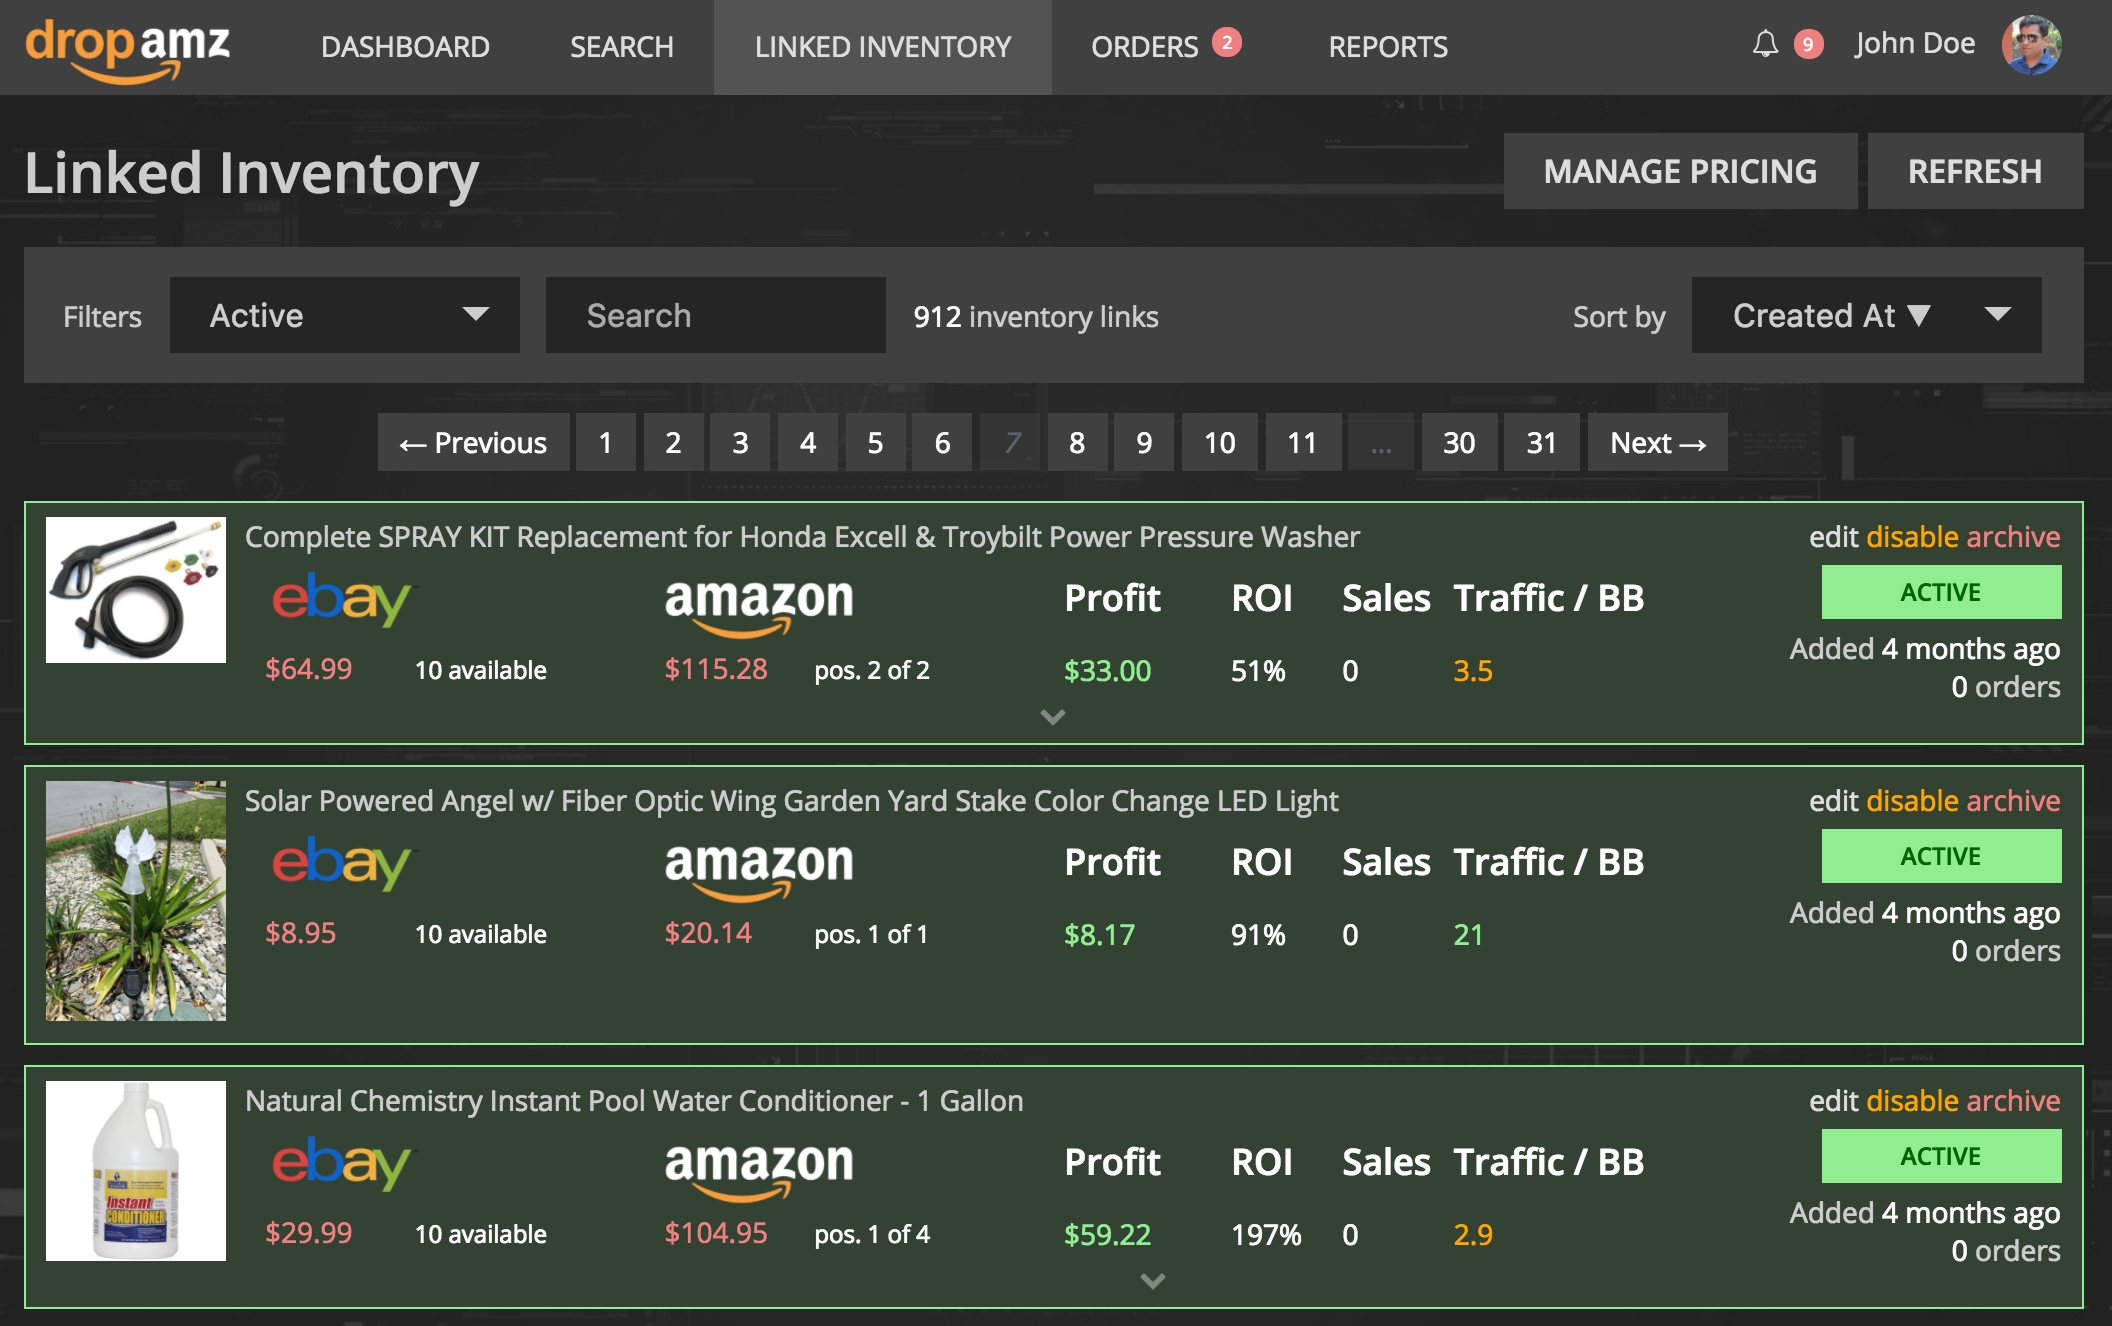
Task: Jump to page 8
Action: pos(1077,442)
